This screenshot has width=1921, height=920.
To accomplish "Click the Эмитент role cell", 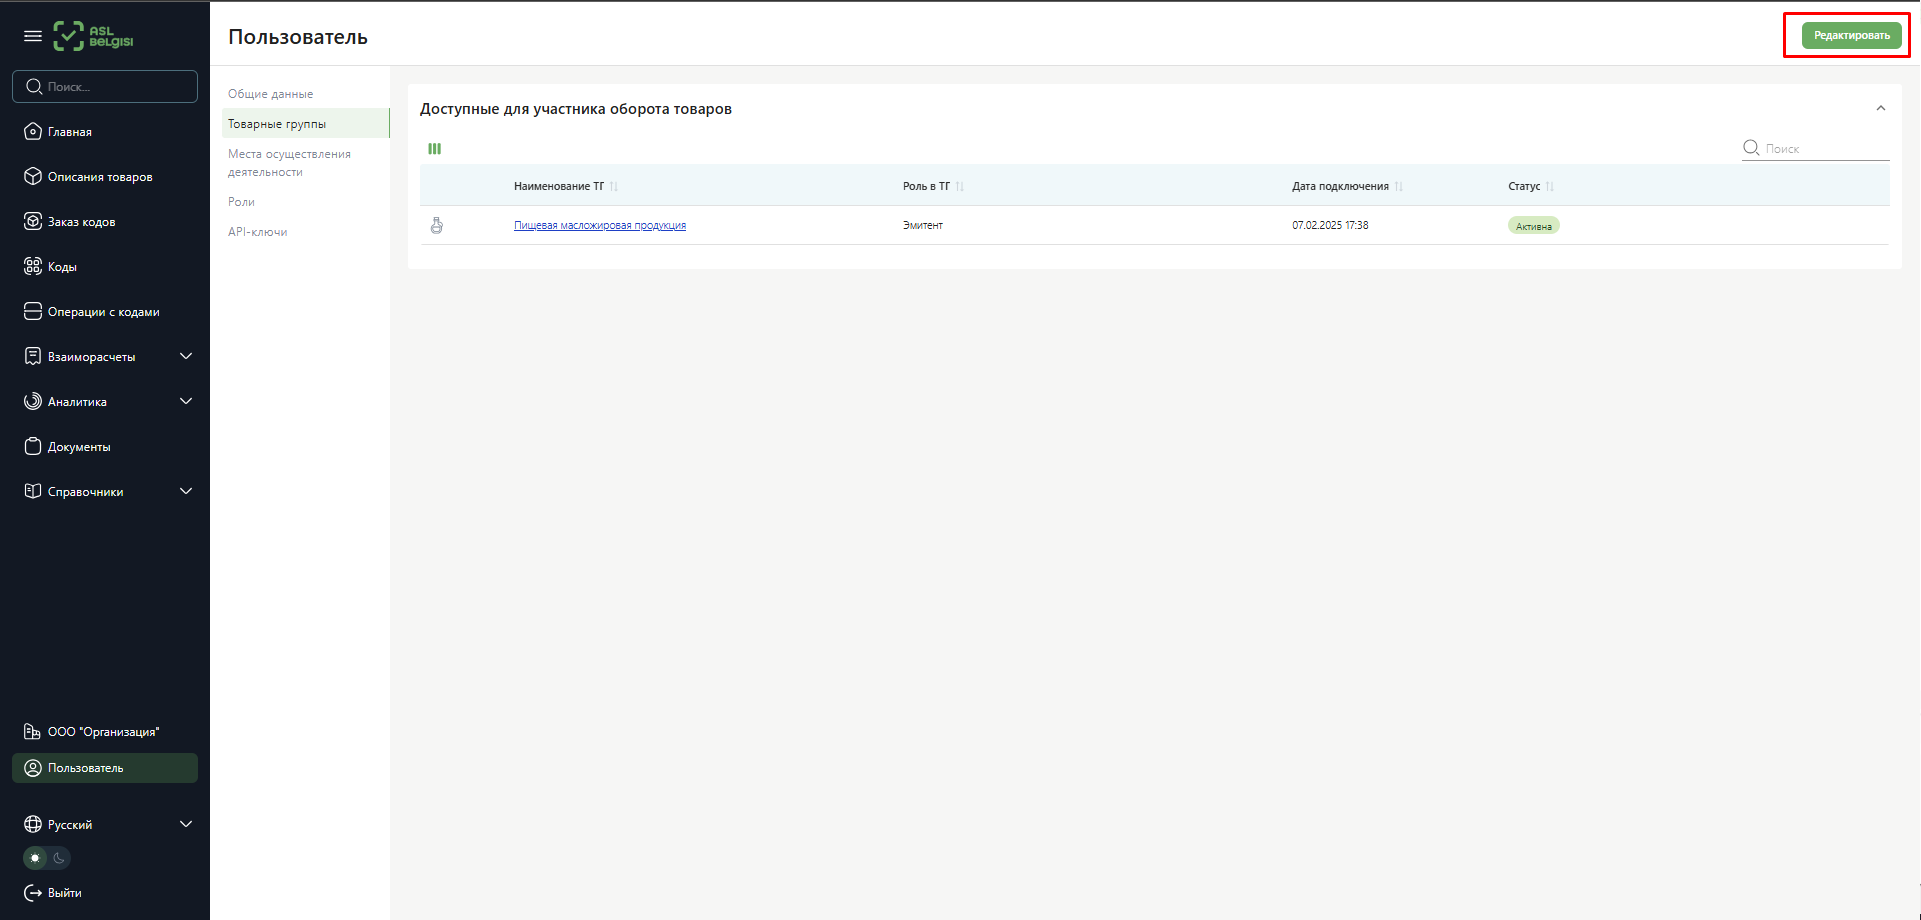I will (x=923, y=225).
